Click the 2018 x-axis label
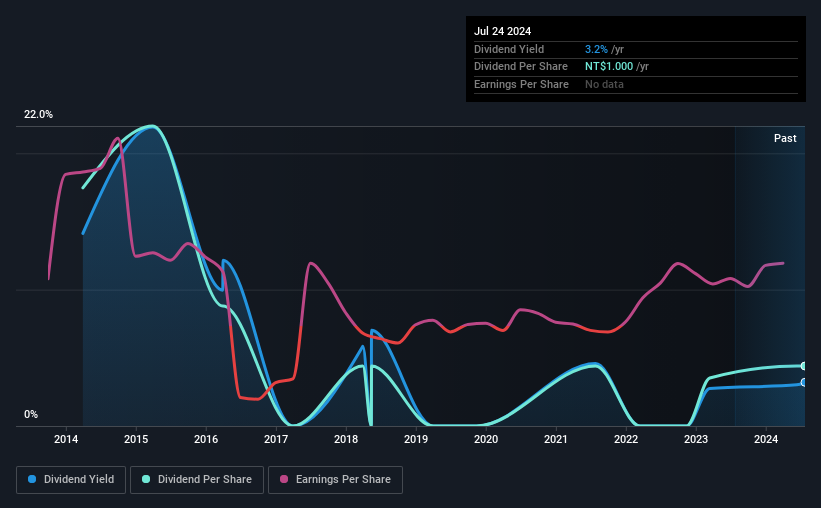 (346, 439)
